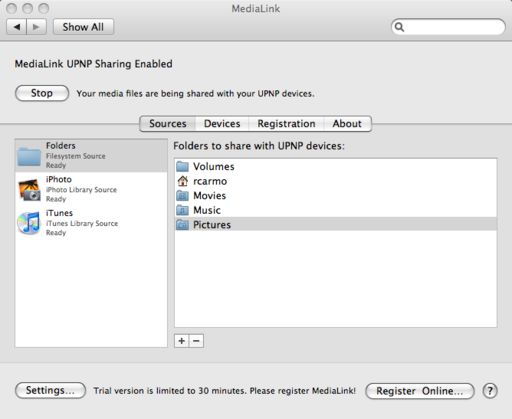Focus the search field in toolbar
This screenshot has height=419, width=512.
click(x=448, y=27)
